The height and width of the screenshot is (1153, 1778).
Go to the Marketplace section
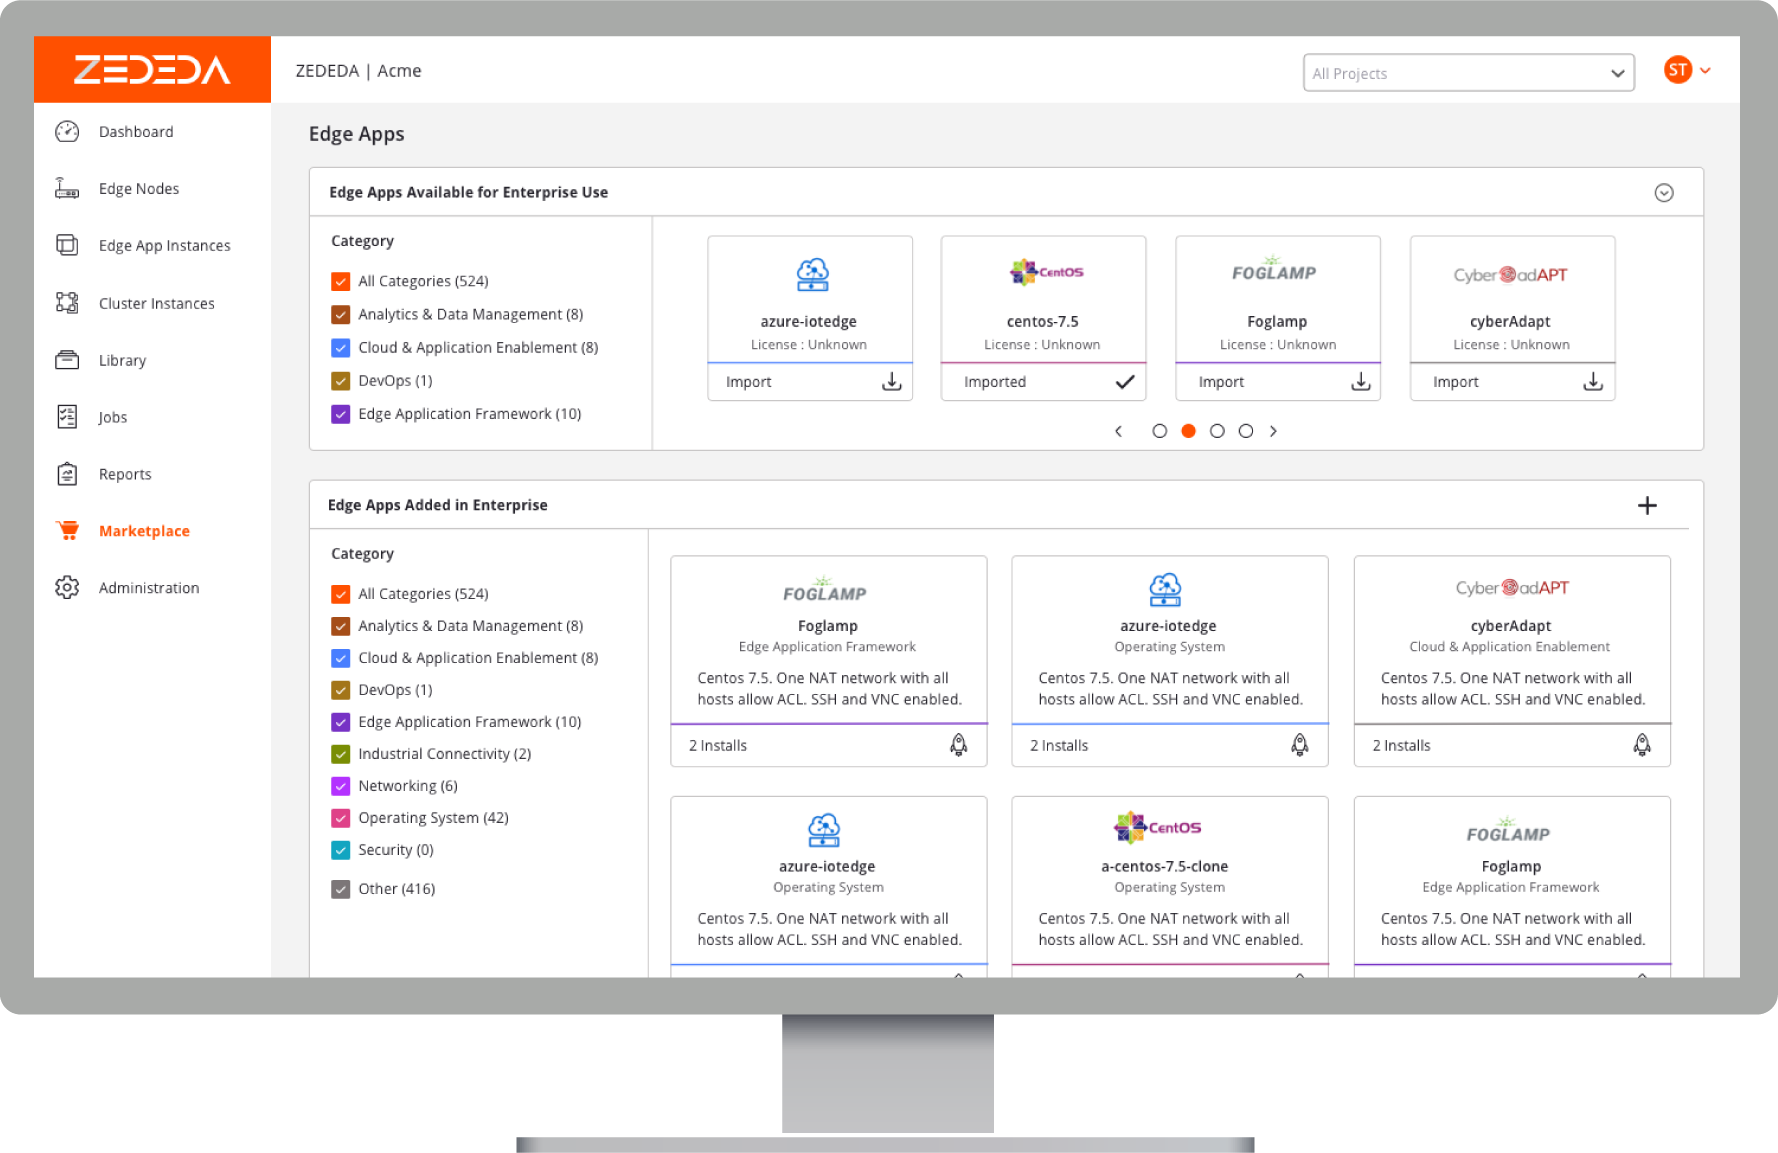144,531
